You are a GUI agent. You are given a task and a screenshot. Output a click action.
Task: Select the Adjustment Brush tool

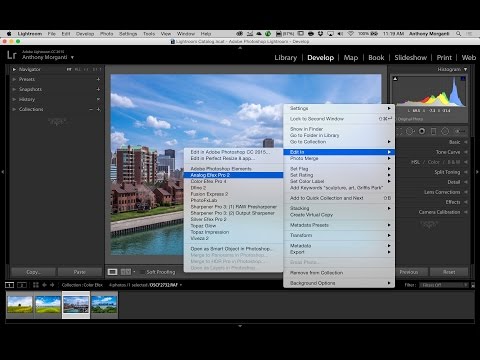coord(460,131)
